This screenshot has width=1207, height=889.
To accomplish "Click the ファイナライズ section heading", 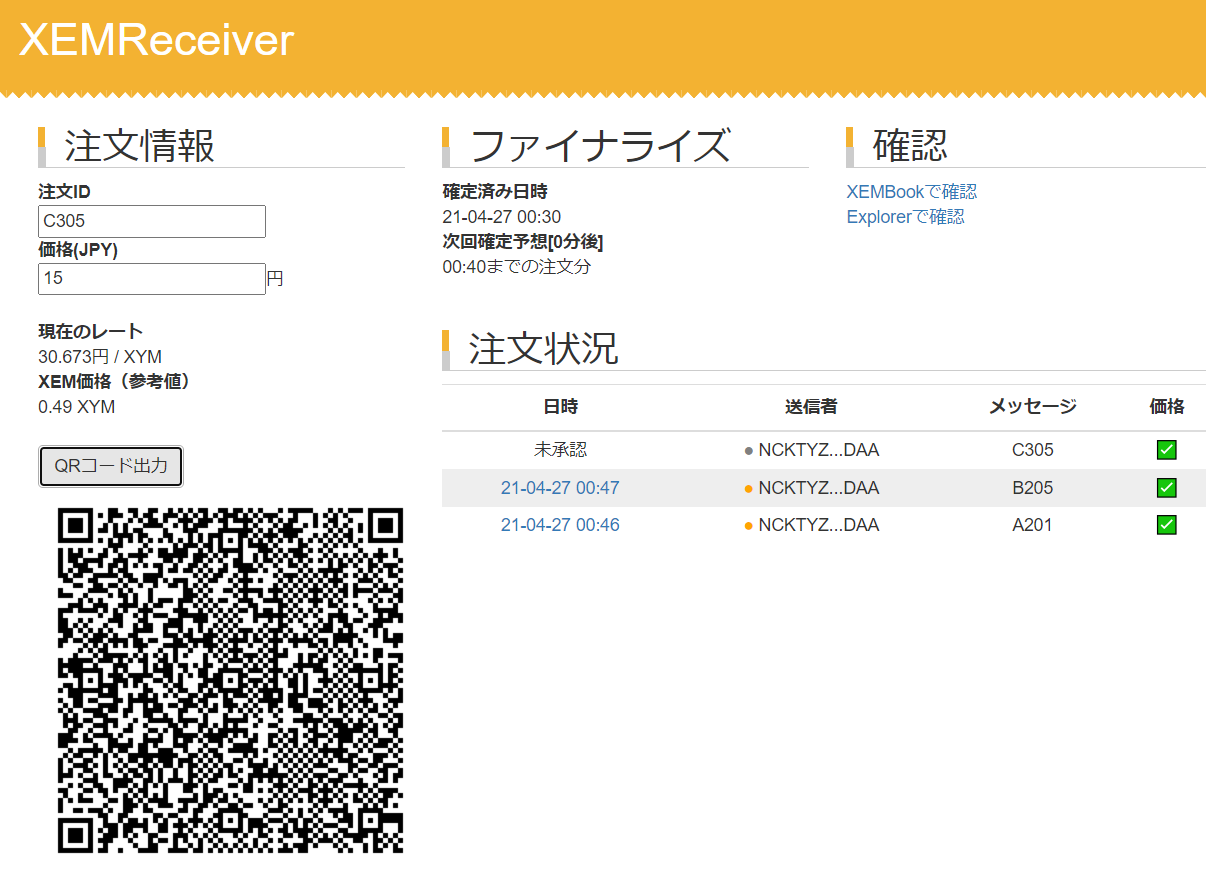I will coord(600,146).
